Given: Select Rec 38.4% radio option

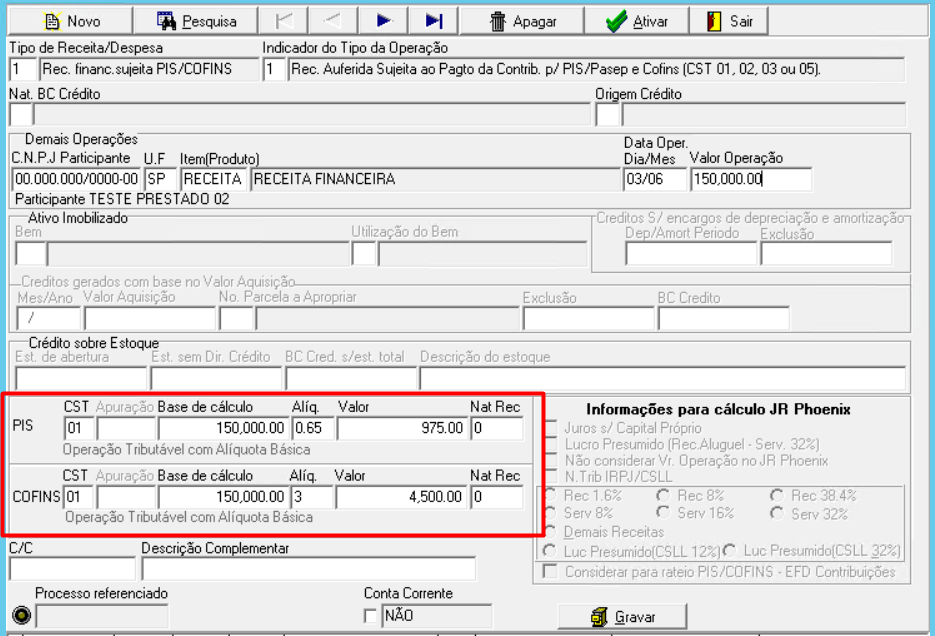Looking at the screenshot, I should tap(776, 495).
